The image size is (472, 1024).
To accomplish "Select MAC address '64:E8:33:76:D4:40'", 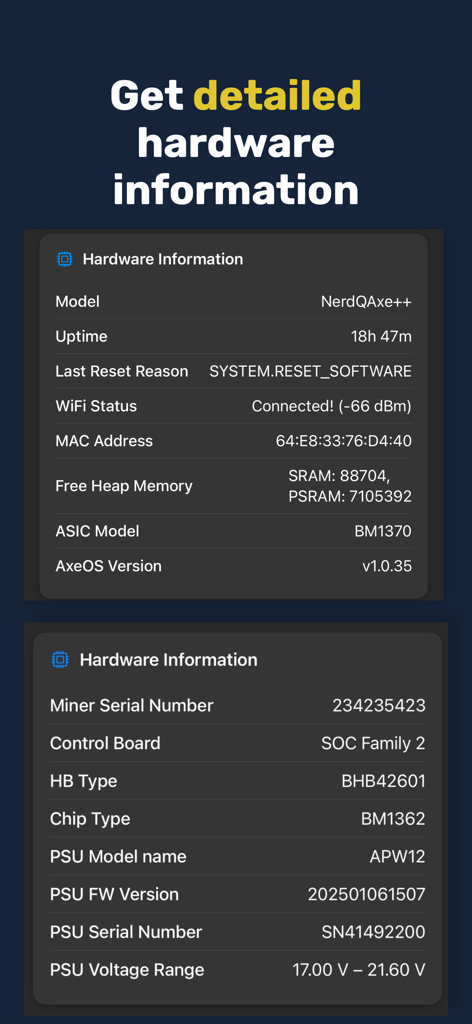I will pos(343,441).
